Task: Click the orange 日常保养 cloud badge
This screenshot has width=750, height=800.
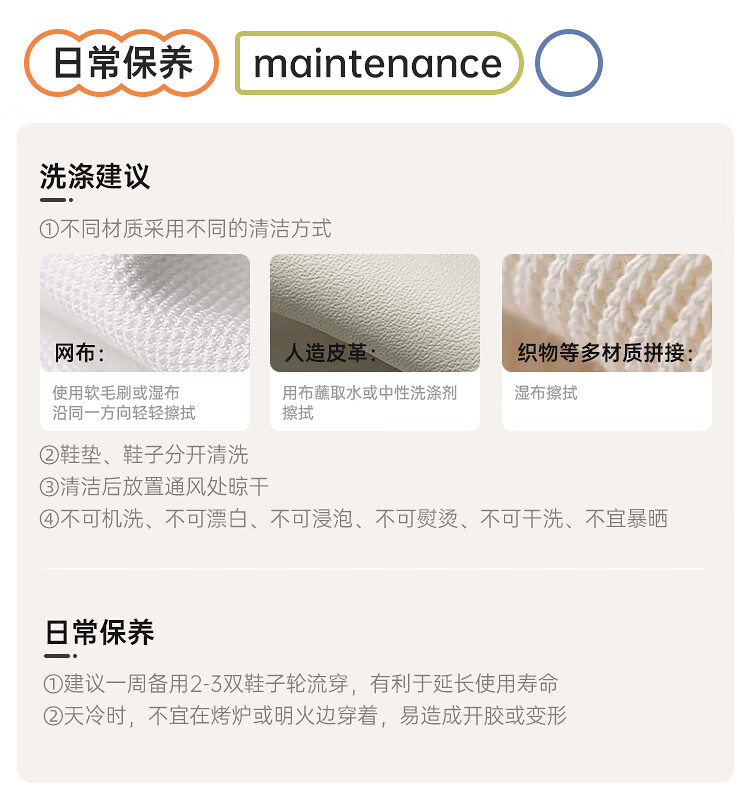Action: point(121,63)
